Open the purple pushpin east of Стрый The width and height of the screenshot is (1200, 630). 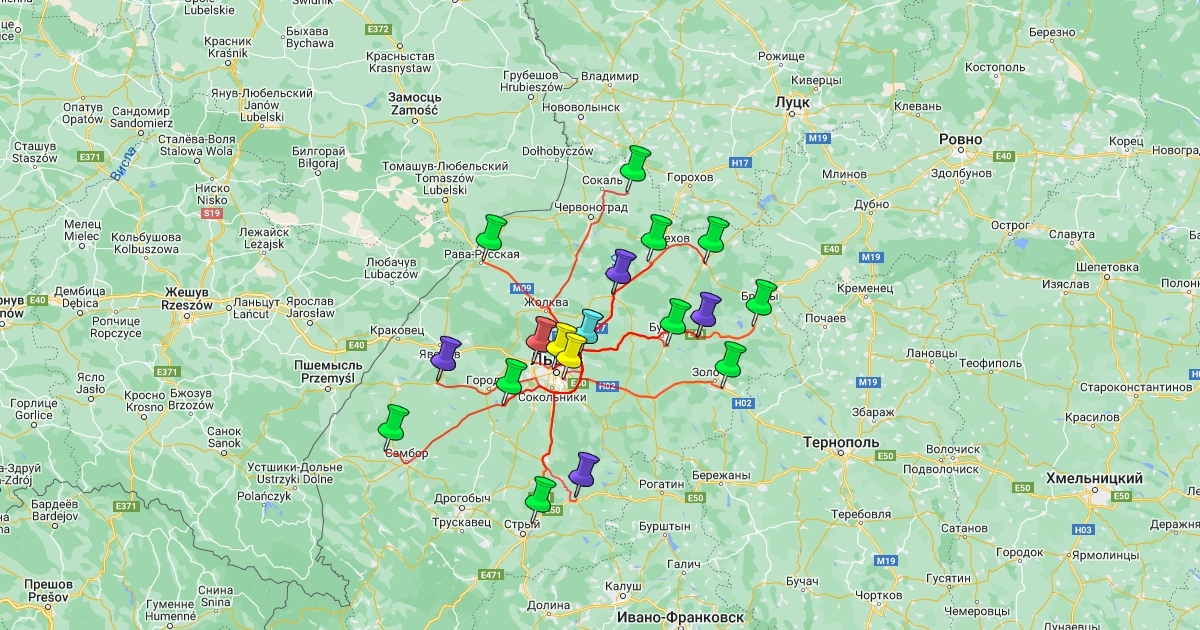584,469
